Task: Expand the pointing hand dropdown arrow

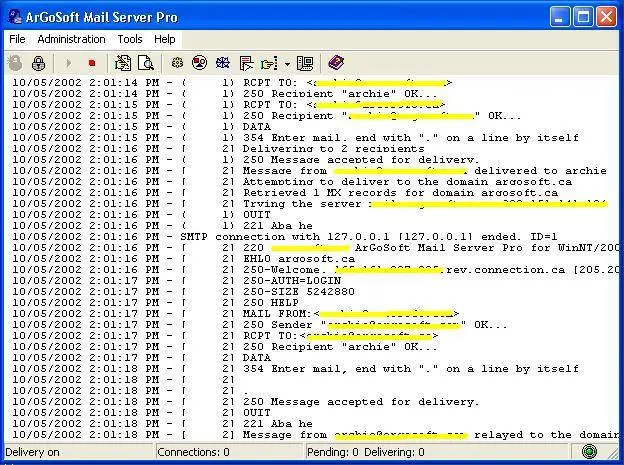Action: (287, 63)
